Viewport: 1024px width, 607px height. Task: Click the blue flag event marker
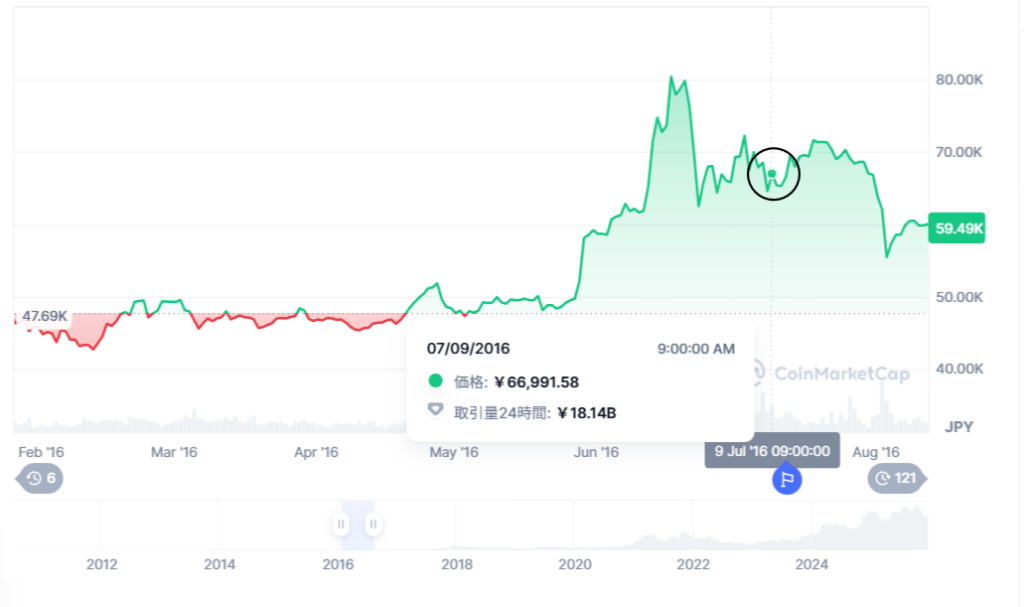(786, 479)
